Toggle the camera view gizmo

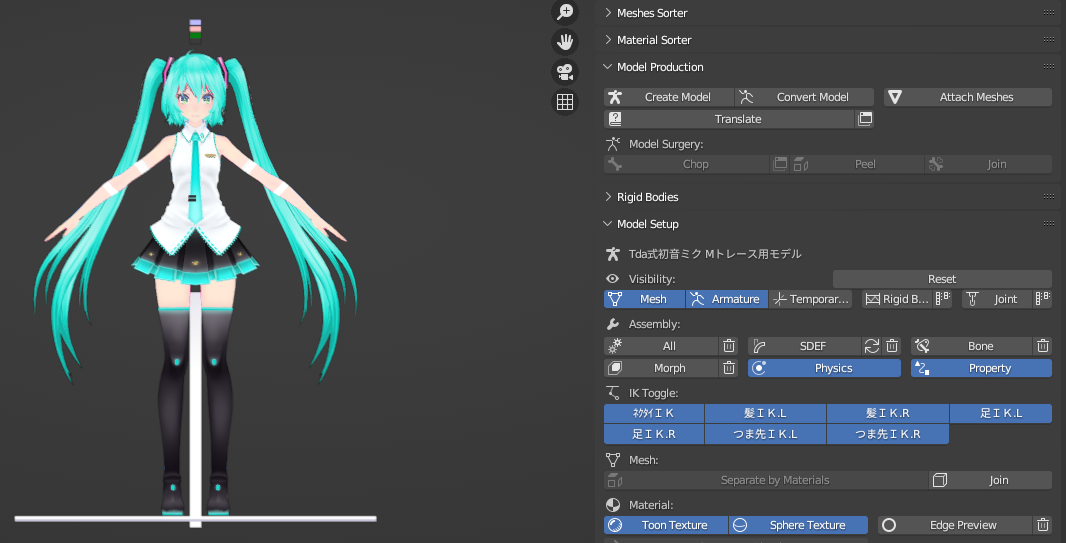pyautogui.click(x=565, y=72)
